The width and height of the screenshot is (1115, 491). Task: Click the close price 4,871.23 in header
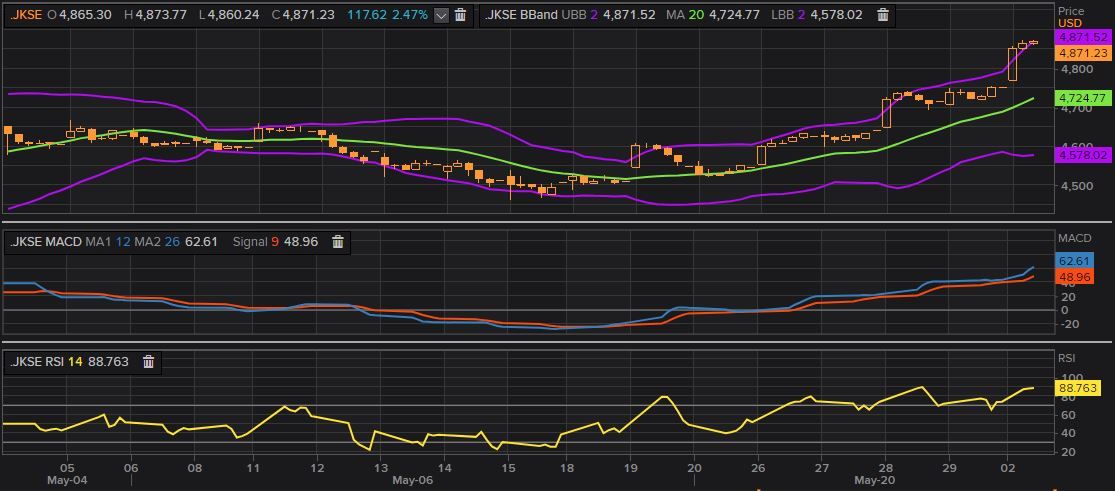309,14
